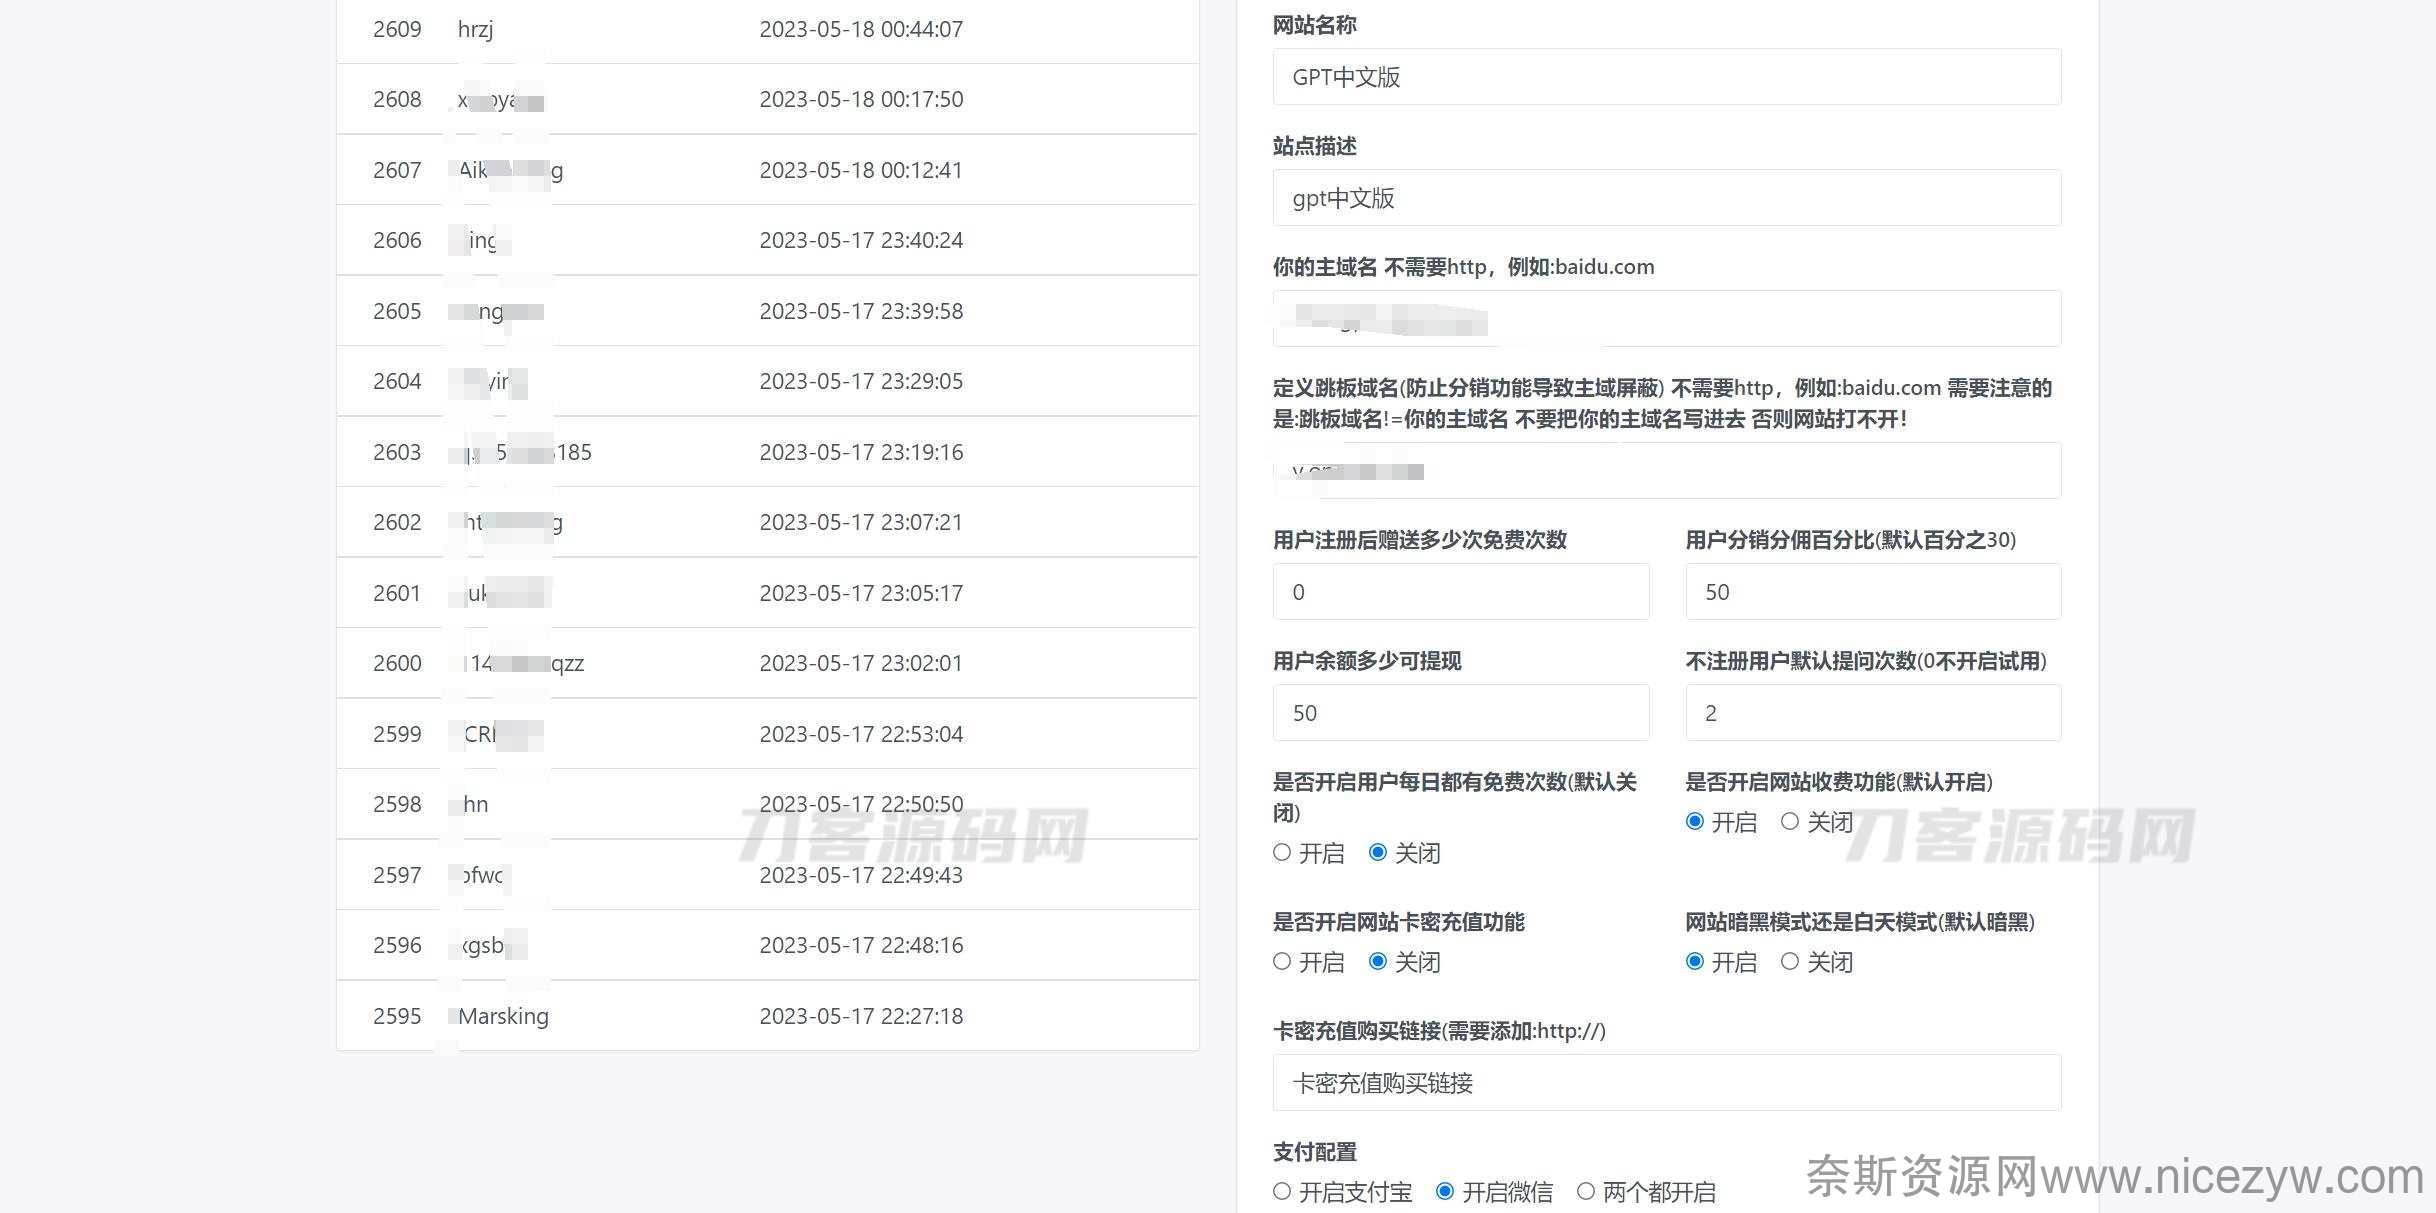Click timestamp 2023-05-17 23:29:05
Image resolution: width=2436 pixels, height=1213 pixels.
861,381
